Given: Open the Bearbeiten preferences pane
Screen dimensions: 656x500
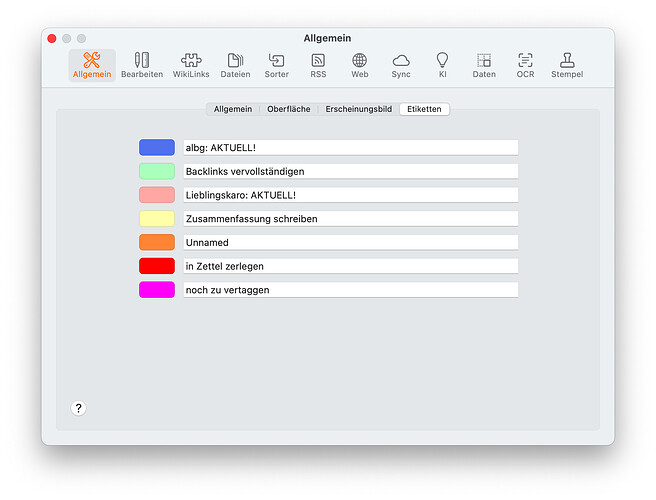Looking at the screenshot, I should click(x=142, y=65).
